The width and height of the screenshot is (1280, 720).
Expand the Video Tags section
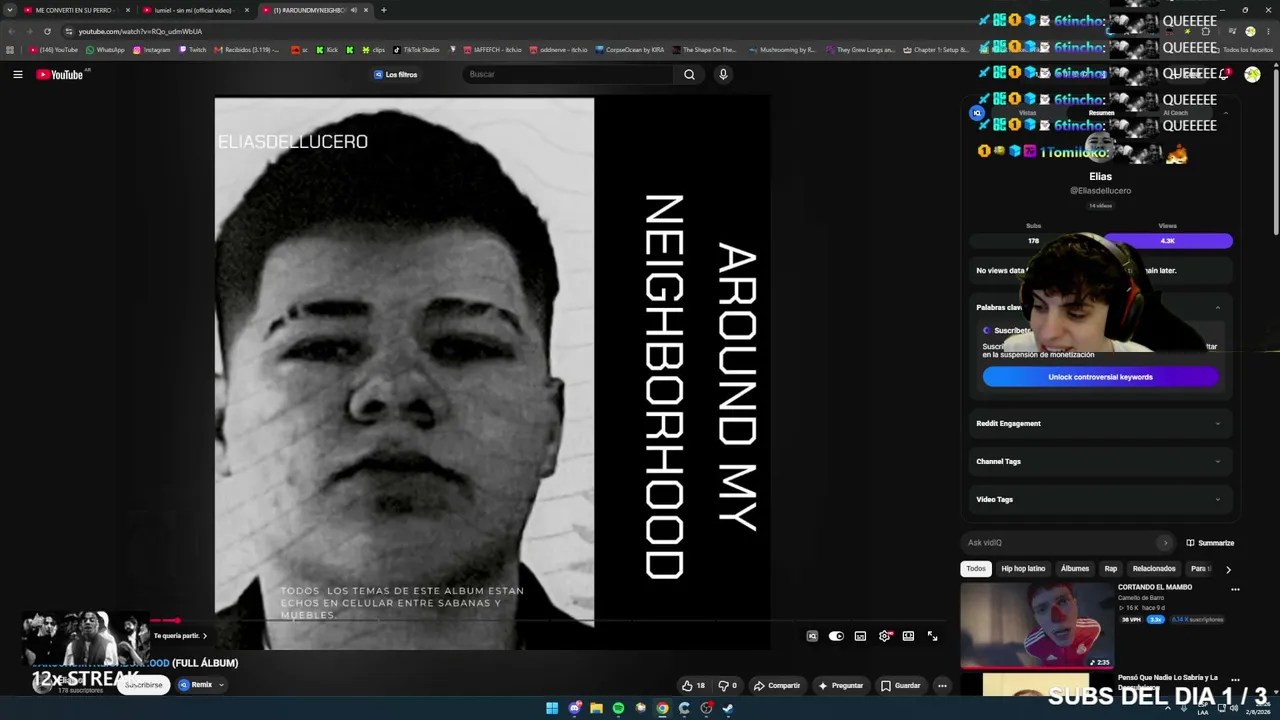1099,500
